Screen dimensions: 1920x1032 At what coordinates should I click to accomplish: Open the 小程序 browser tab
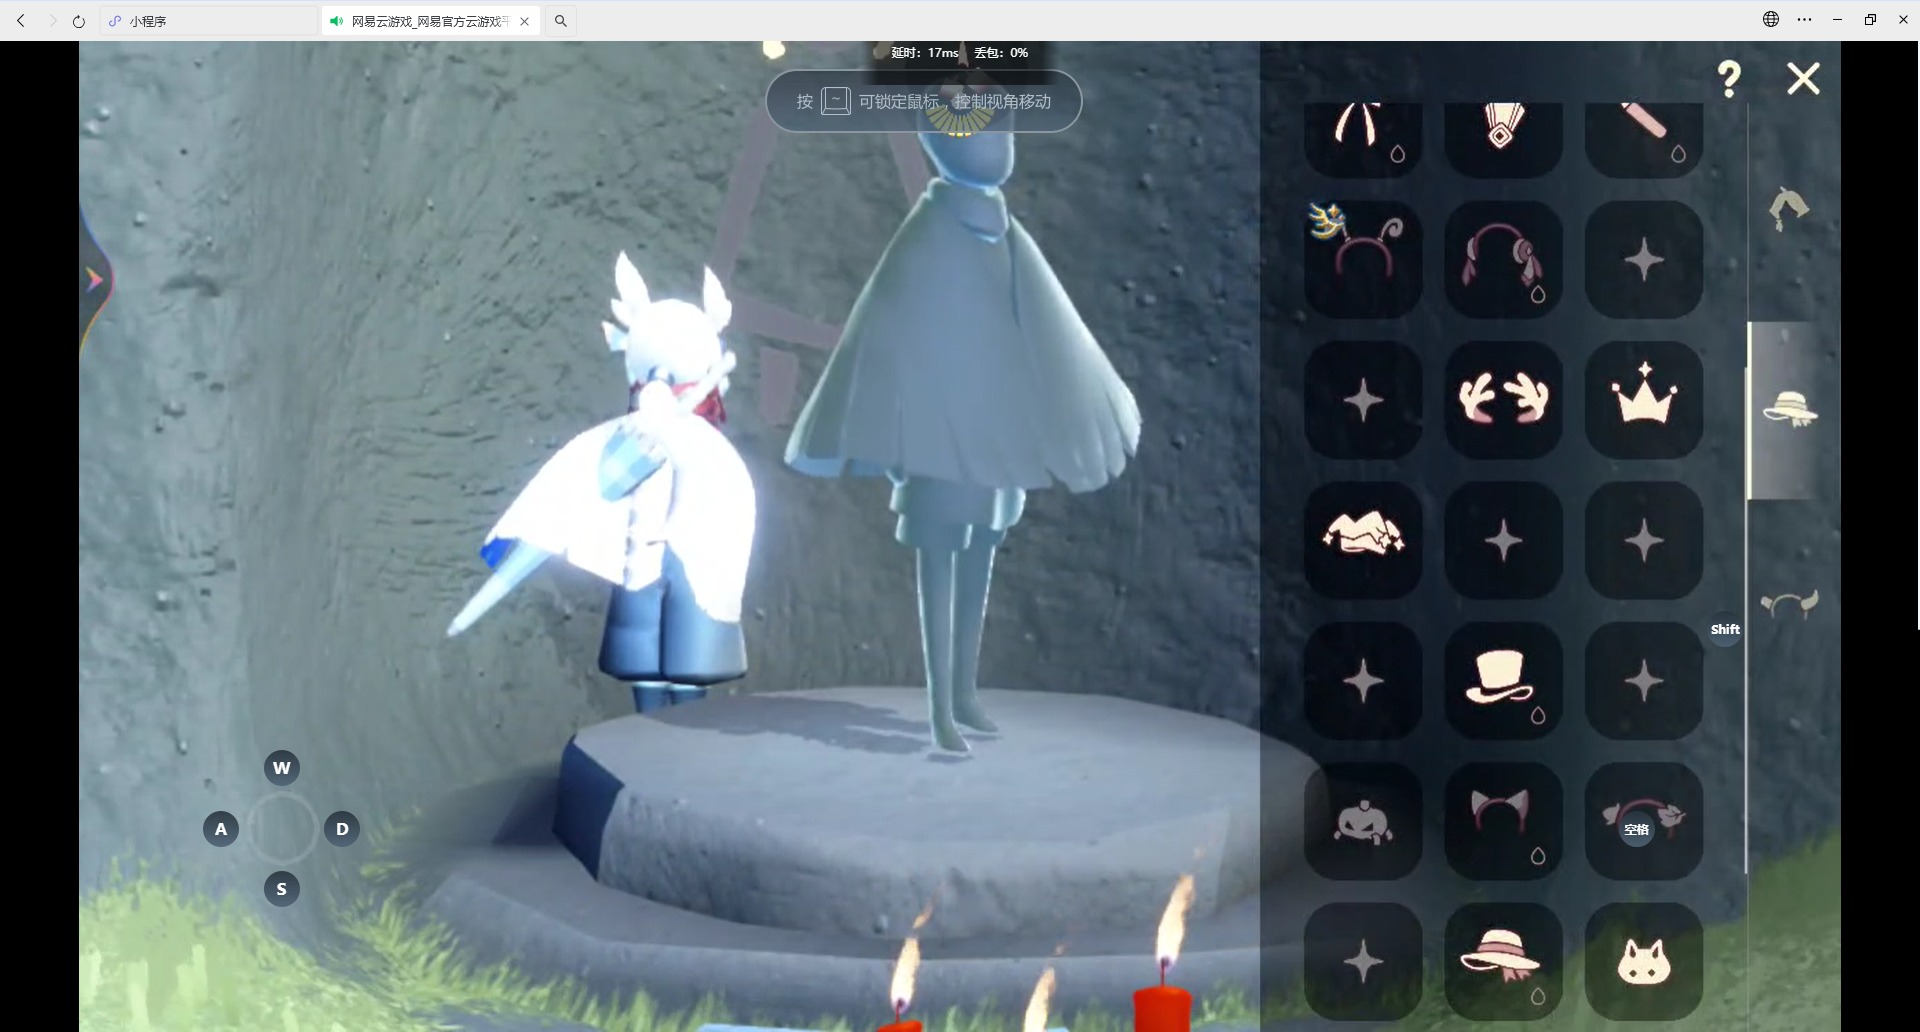[208, 21]
